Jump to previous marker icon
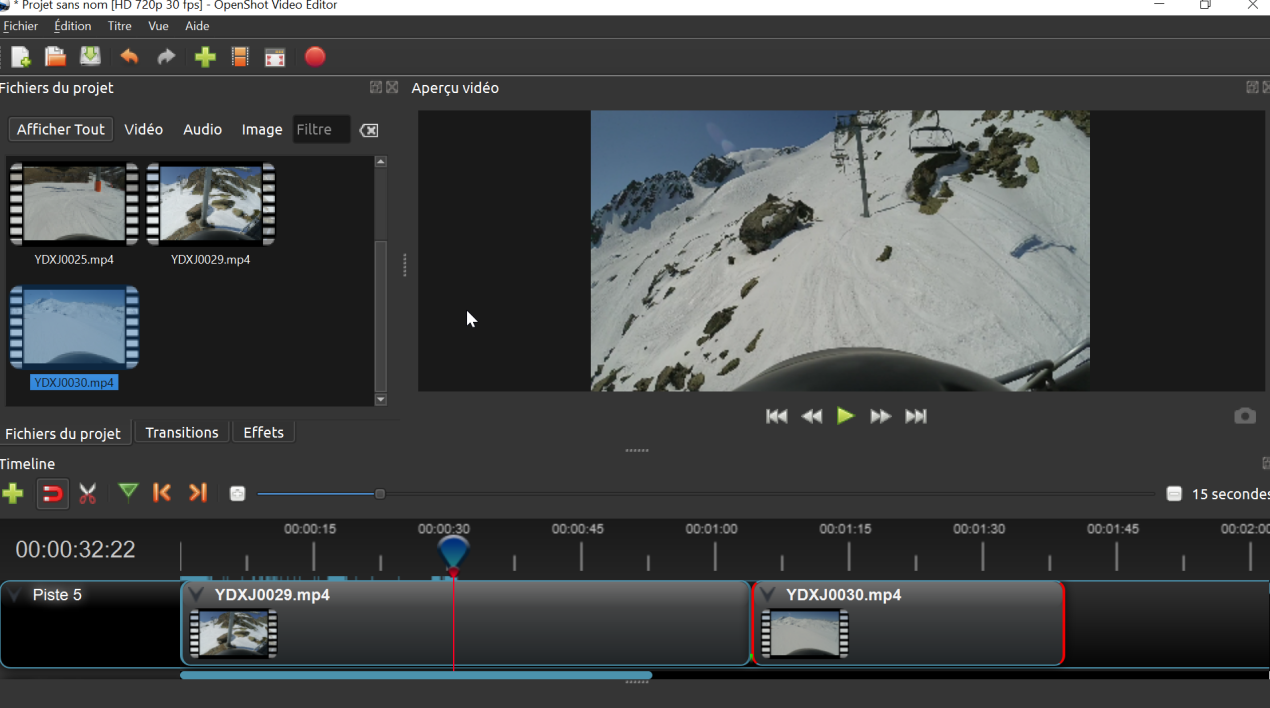Image resolution: width=1270 pixels, height=708 pixels. pyautogui.click(x=162, y=492)
